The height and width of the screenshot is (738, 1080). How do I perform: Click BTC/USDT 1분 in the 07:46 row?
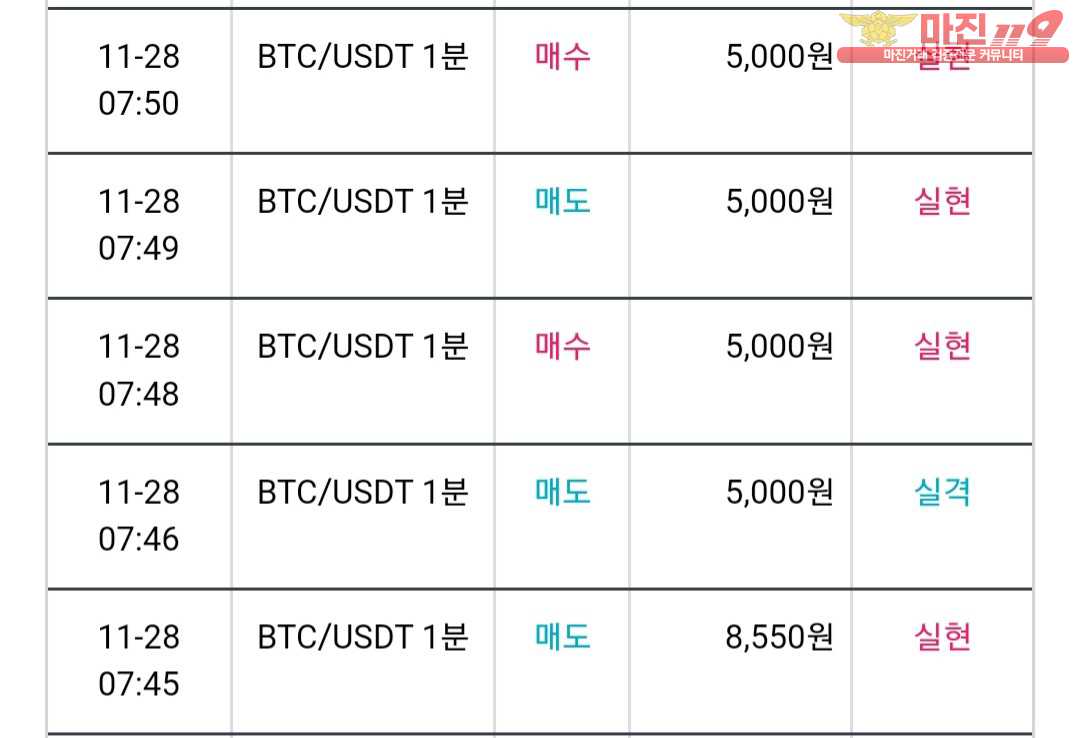[363, 493]
